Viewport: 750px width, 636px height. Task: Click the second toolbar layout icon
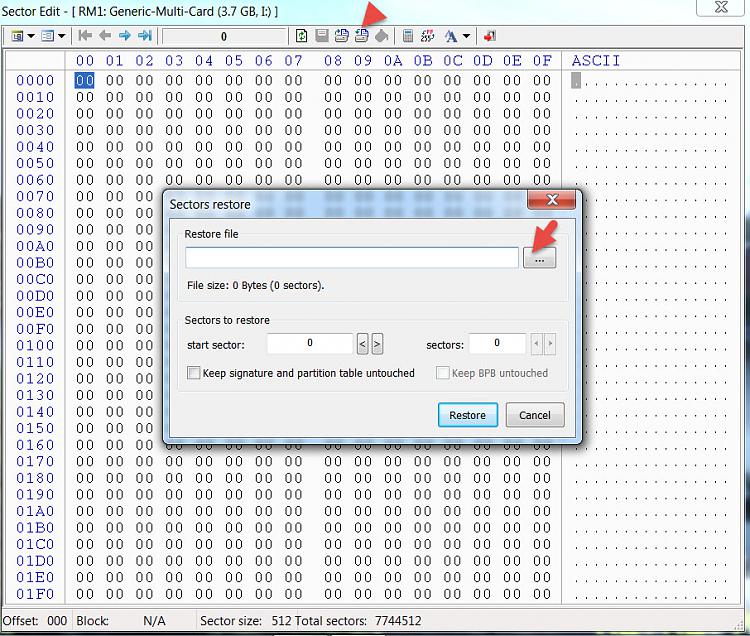point(47,36)
